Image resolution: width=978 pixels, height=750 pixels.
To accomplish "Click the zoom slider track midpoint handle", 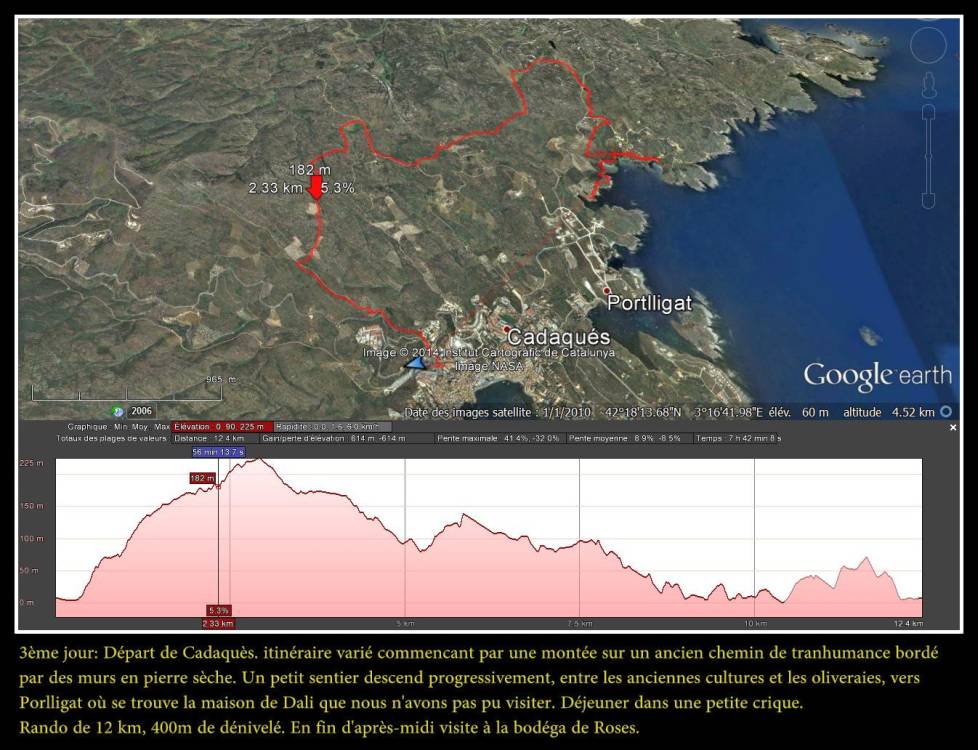I will pos(928,155).
